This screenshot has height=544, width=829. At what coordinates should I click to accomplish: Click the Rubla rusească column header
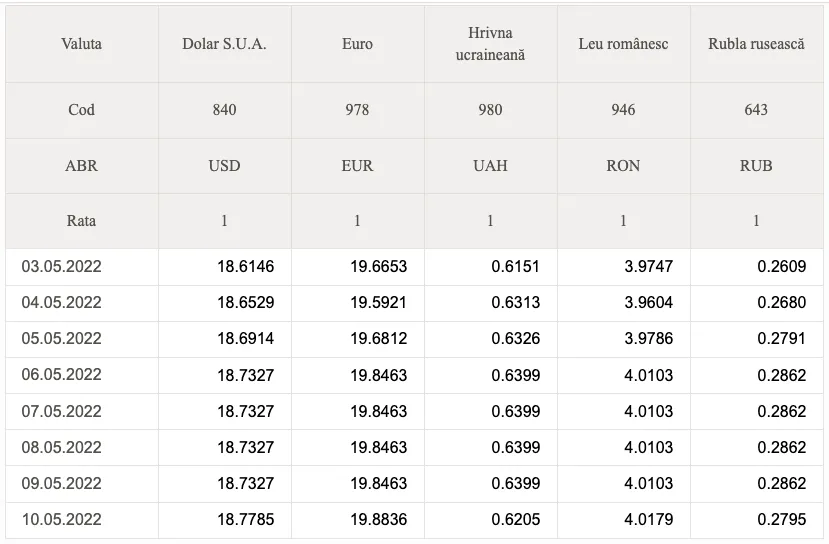click(756, 44)
